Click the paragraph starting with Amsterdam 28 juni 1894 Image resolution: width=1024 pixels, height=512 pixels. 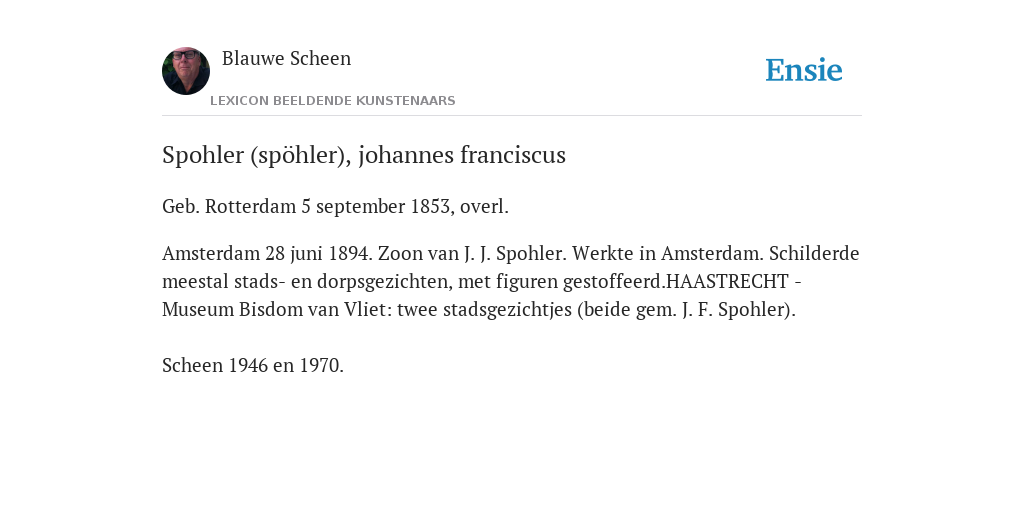511,281
